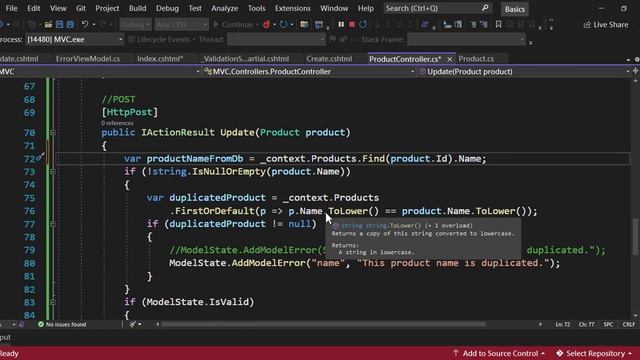The height and width of the screenshot is (360, 640).
Task: Click the Undo arrow icon
Action: click(x=84, y=24)
